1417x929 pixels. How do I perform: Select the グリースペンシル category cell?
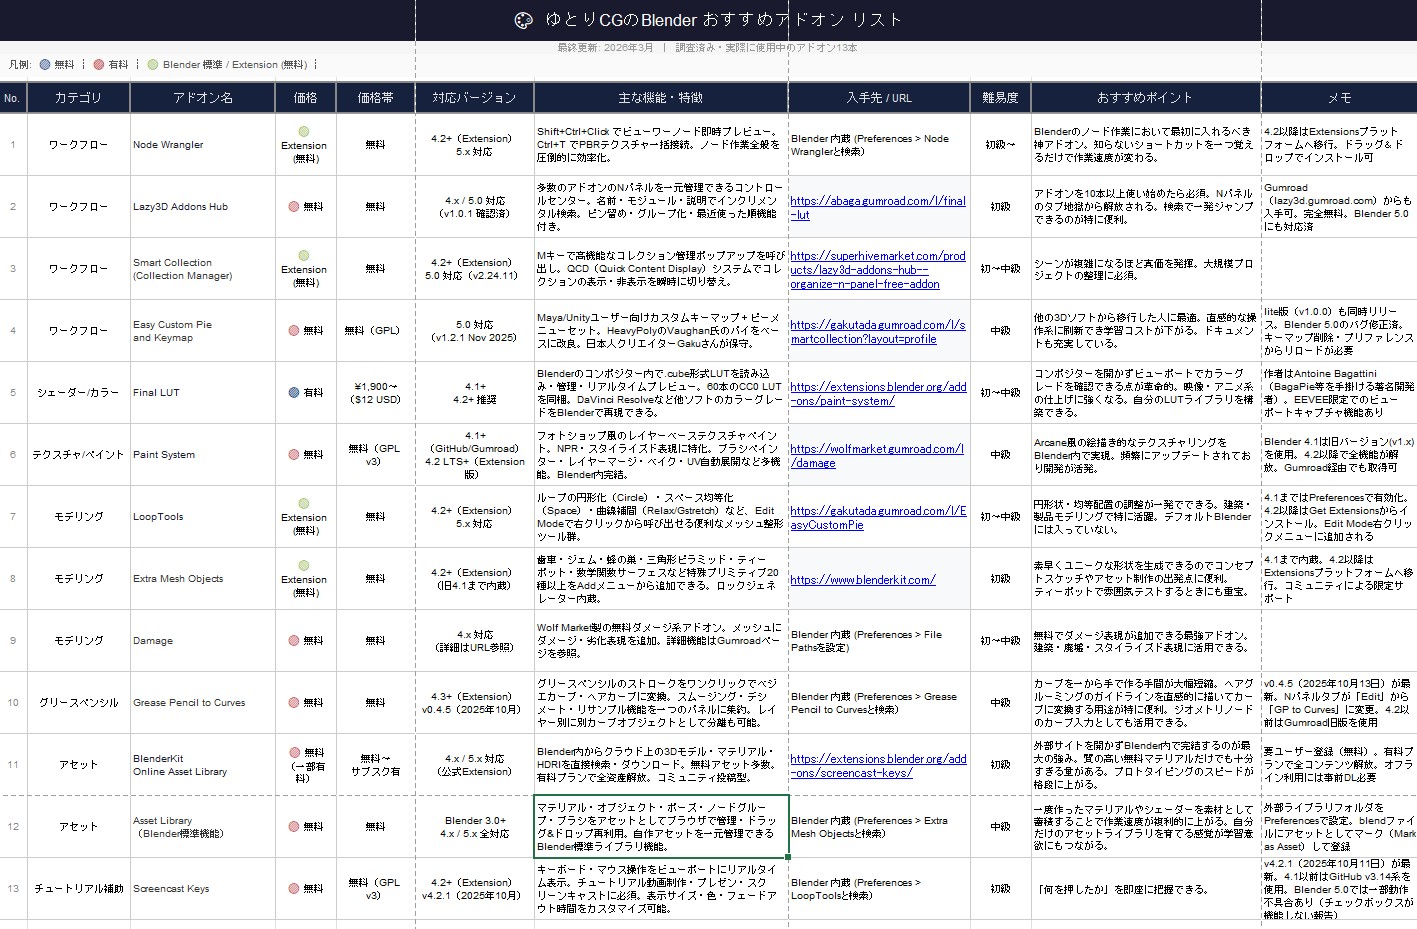tap(78, 703)
